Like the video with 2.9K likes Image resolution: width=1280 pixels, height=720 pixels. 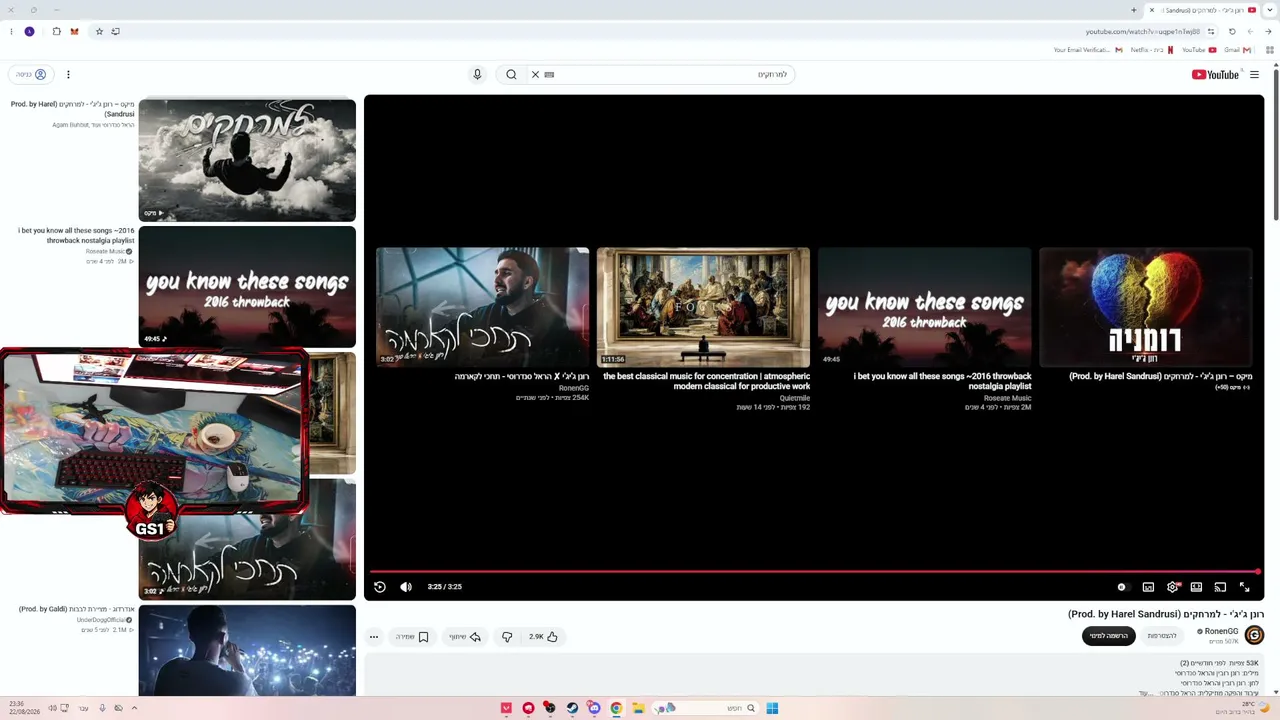544,637
